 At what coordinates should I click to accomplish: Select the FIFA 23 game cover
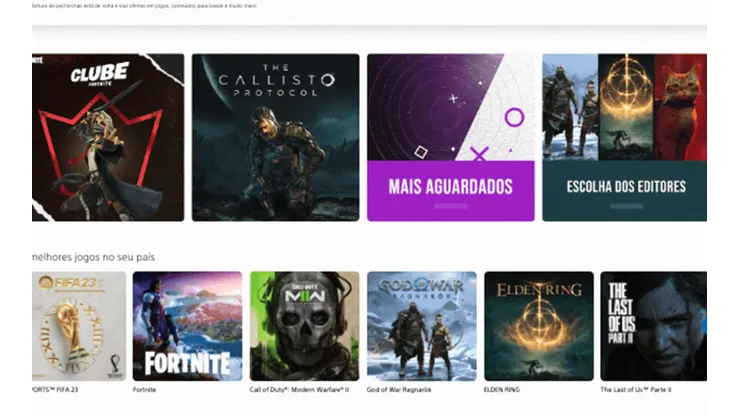(x=79, y=326)
